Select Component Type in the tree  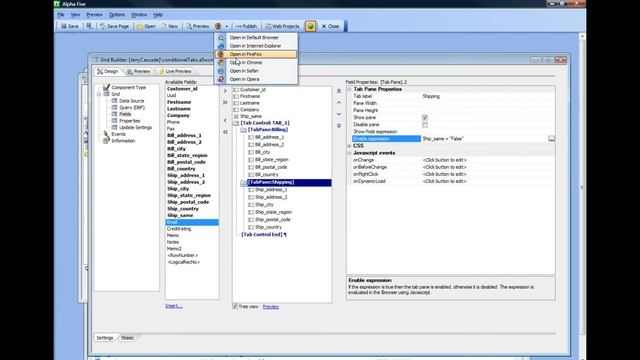tap(129, 87)
